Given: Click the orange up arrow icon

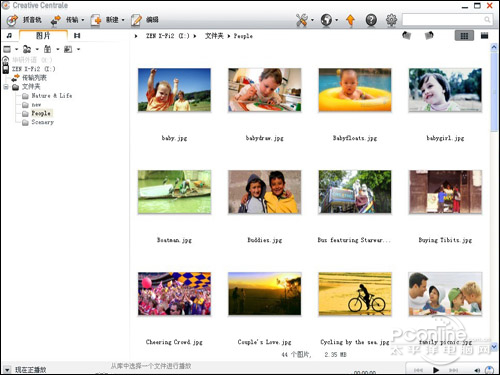Looking at the screenshot, I should [350, 20].
